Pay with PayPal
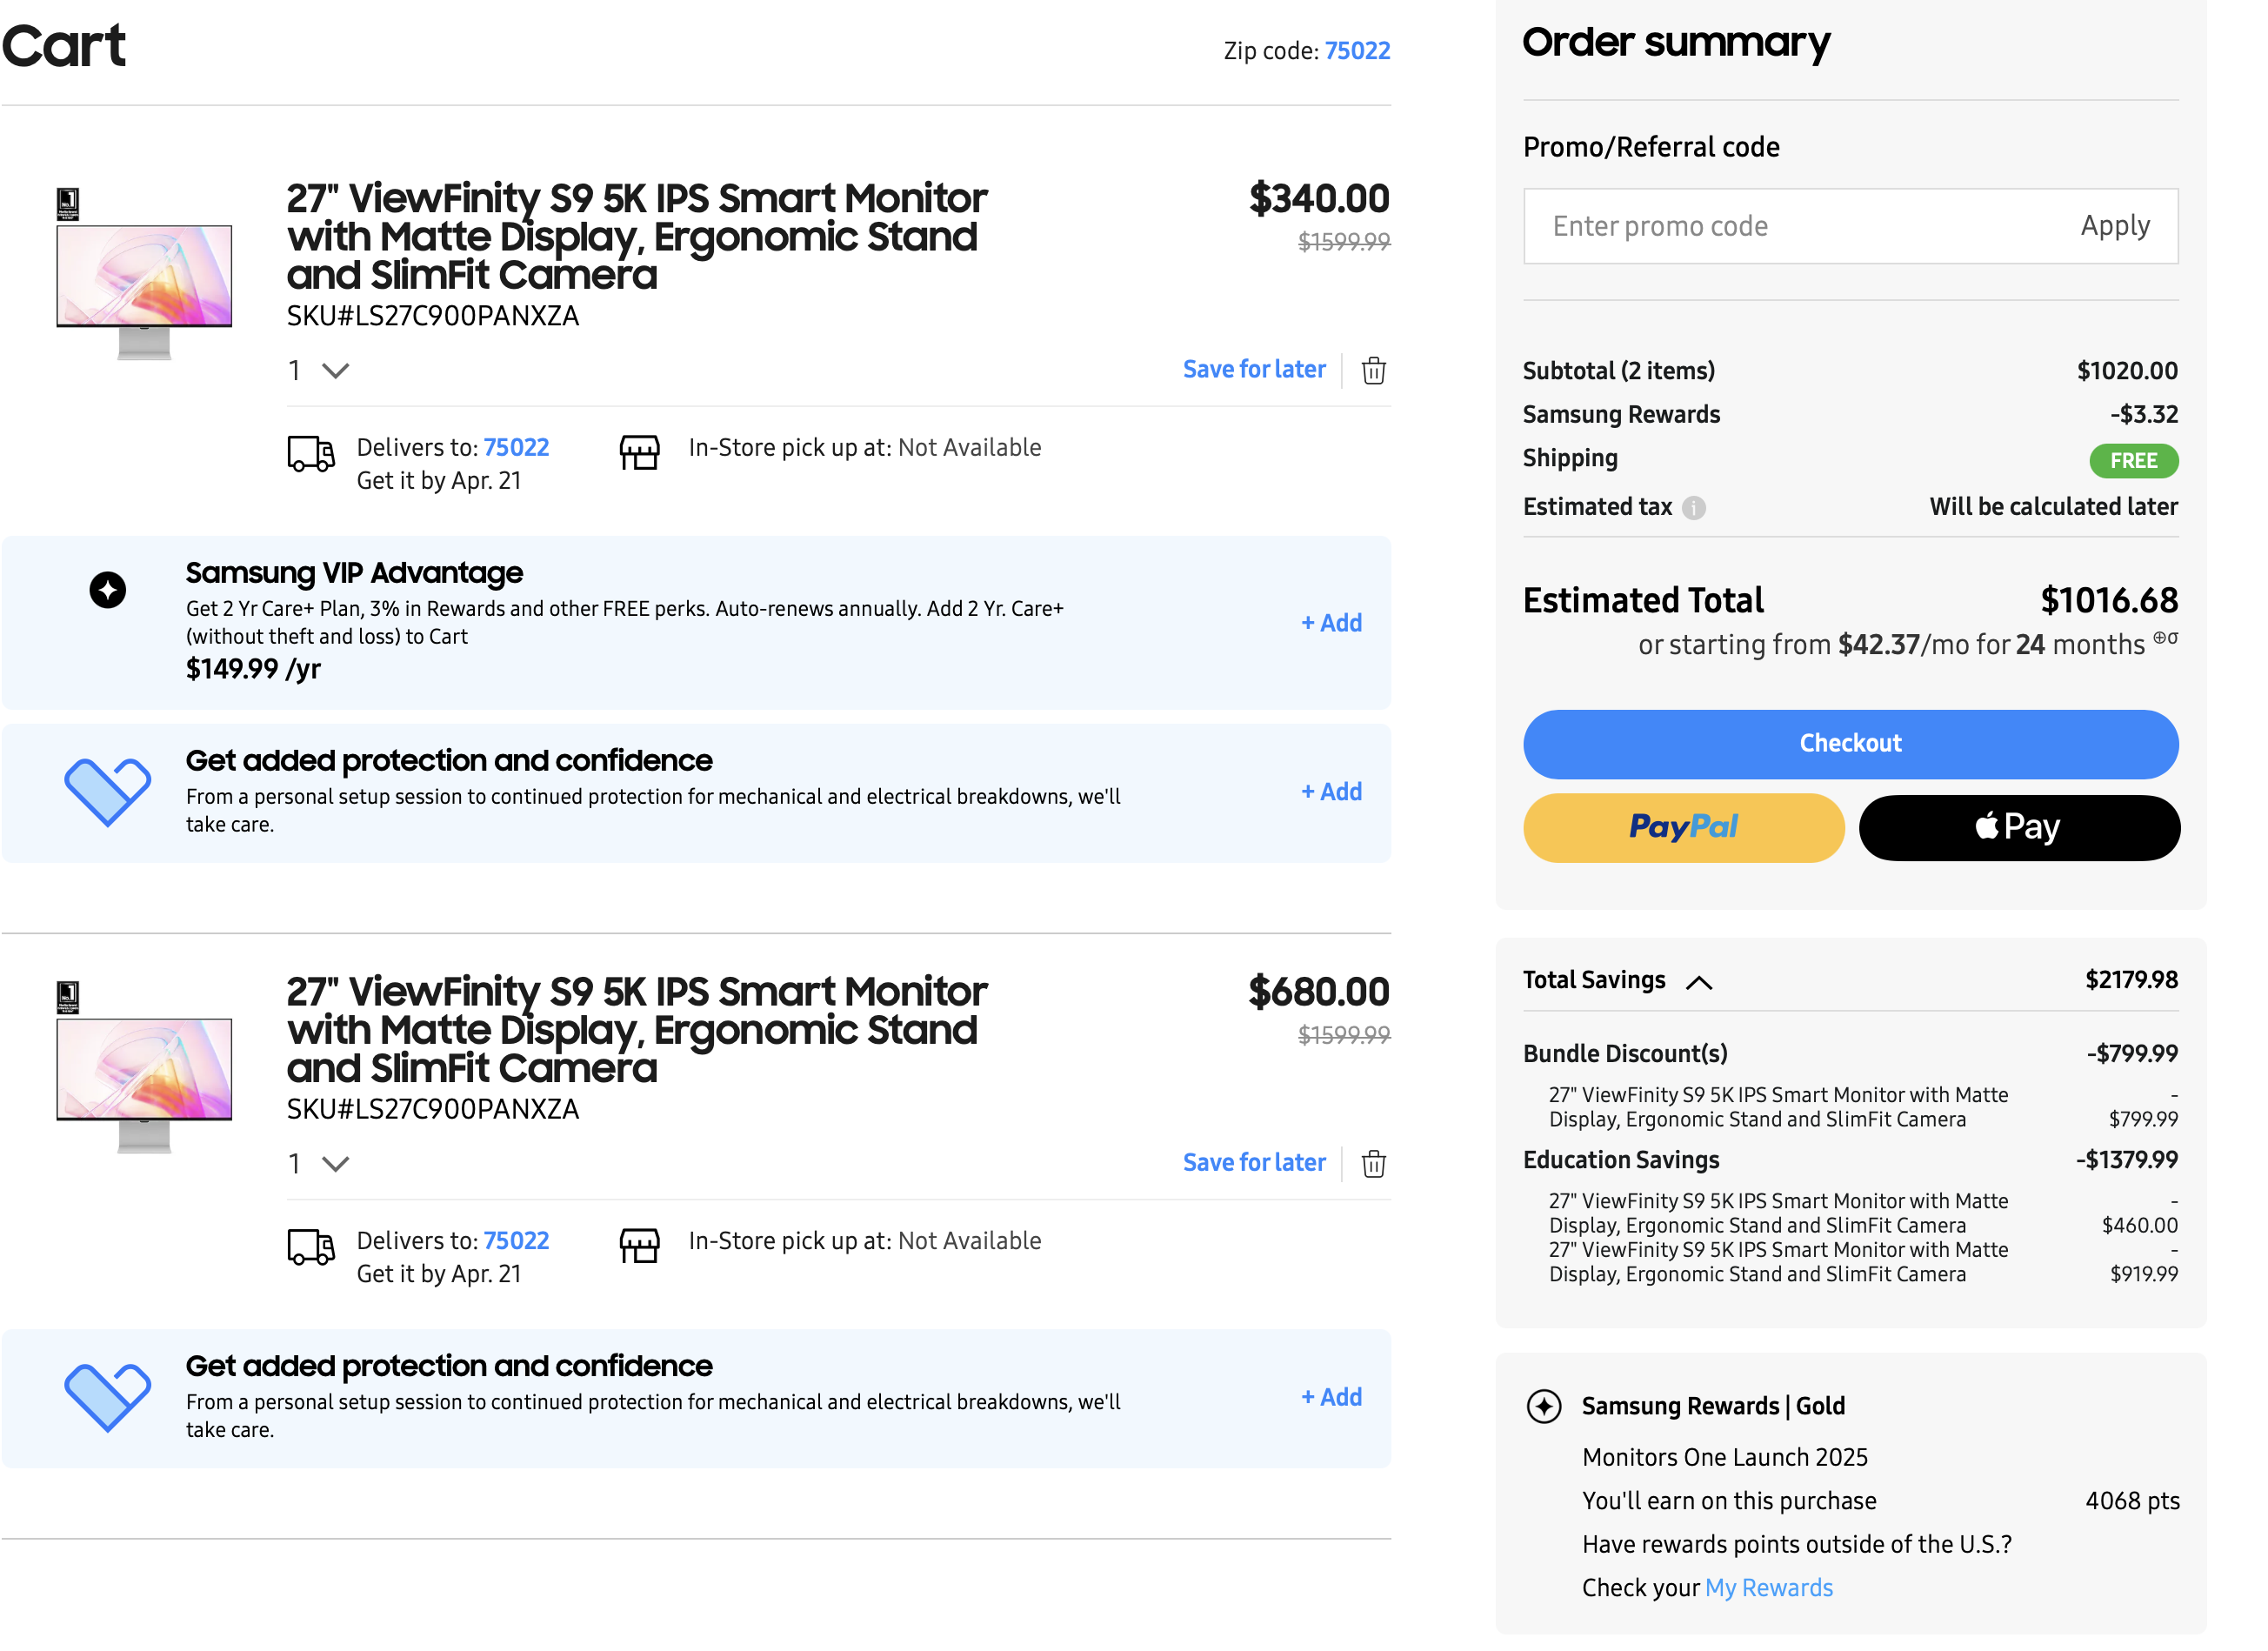Viewport: 2268px width, 1651px height. [x=1683, y=828]
